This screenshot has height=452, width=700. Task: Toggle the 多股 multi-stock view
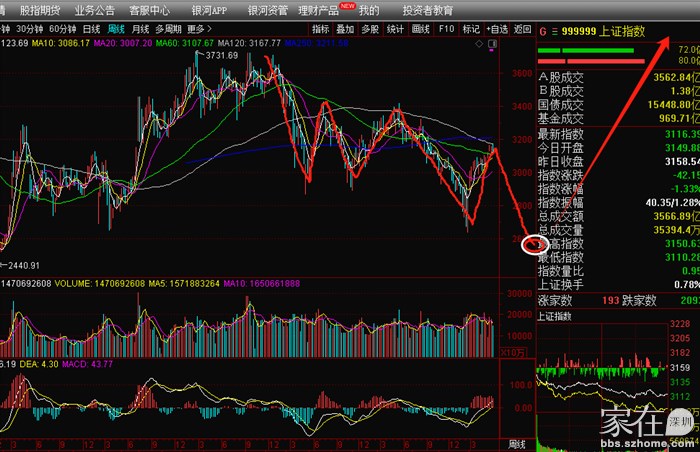(370, 30)
